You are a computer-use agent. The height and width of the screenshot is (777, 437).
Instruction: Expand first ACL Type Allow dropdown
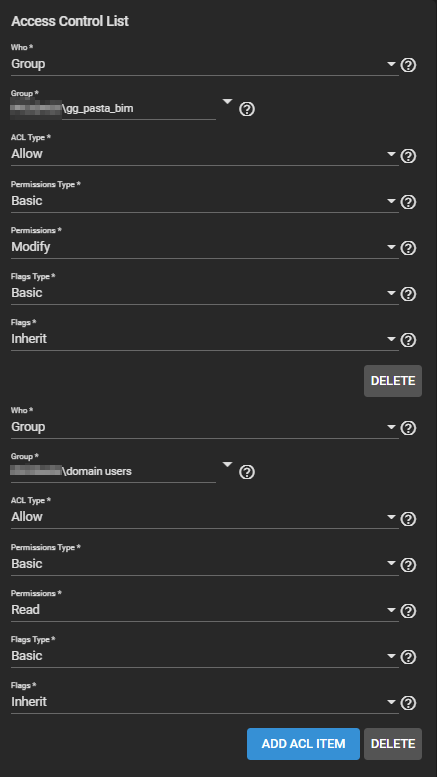point(205,154)
